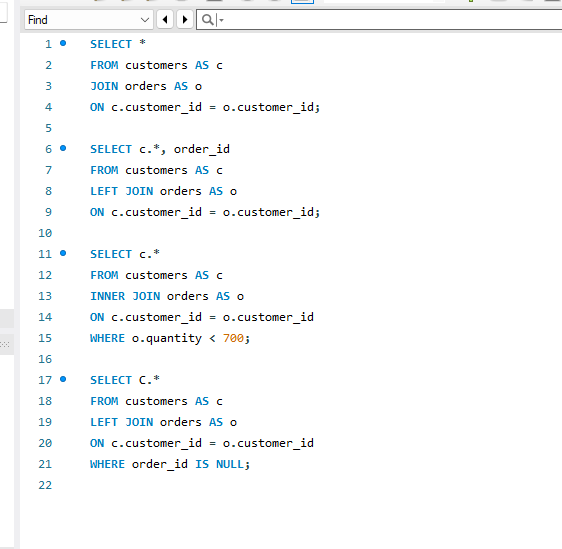Click line number 5 in gutter

click(x=48, y=128)
